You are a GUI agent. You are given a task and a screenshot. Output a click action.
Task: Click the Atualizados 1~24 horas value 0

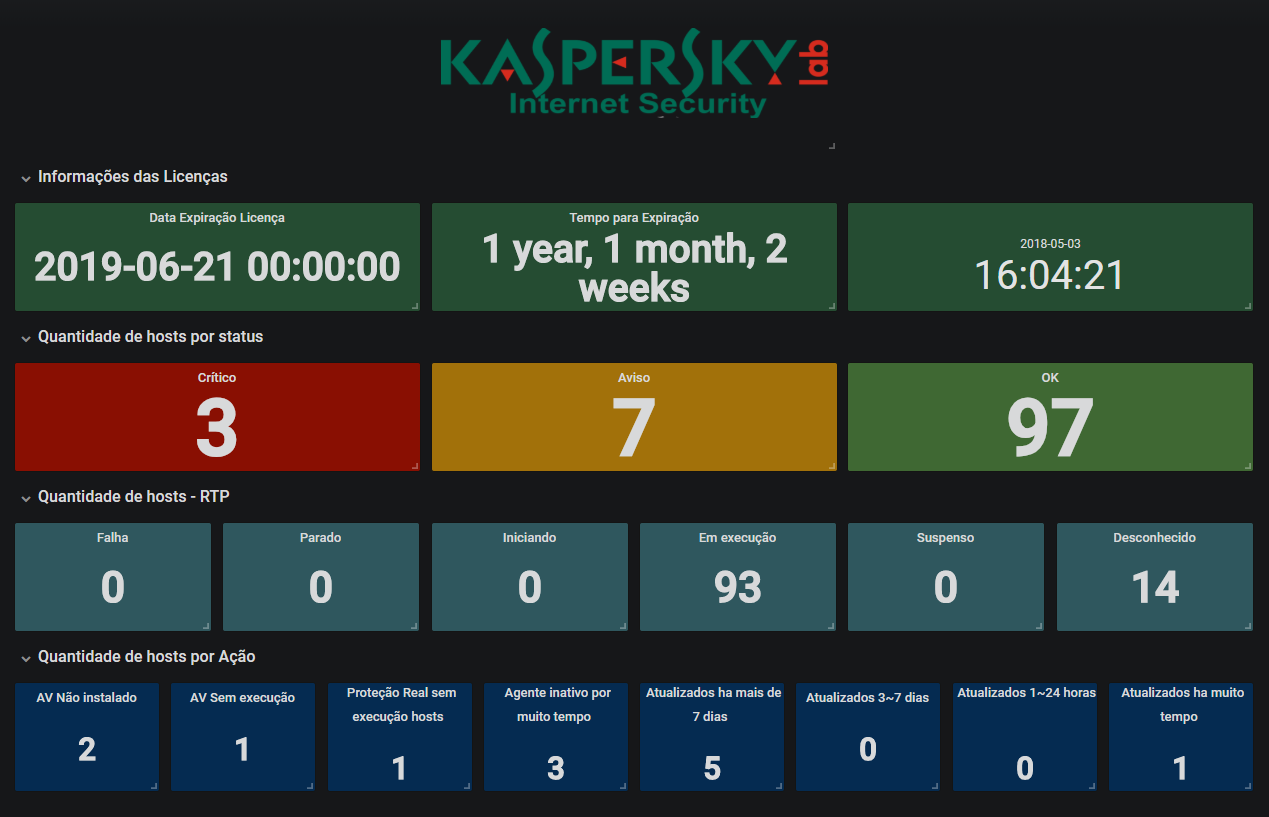pos(1025,768)
